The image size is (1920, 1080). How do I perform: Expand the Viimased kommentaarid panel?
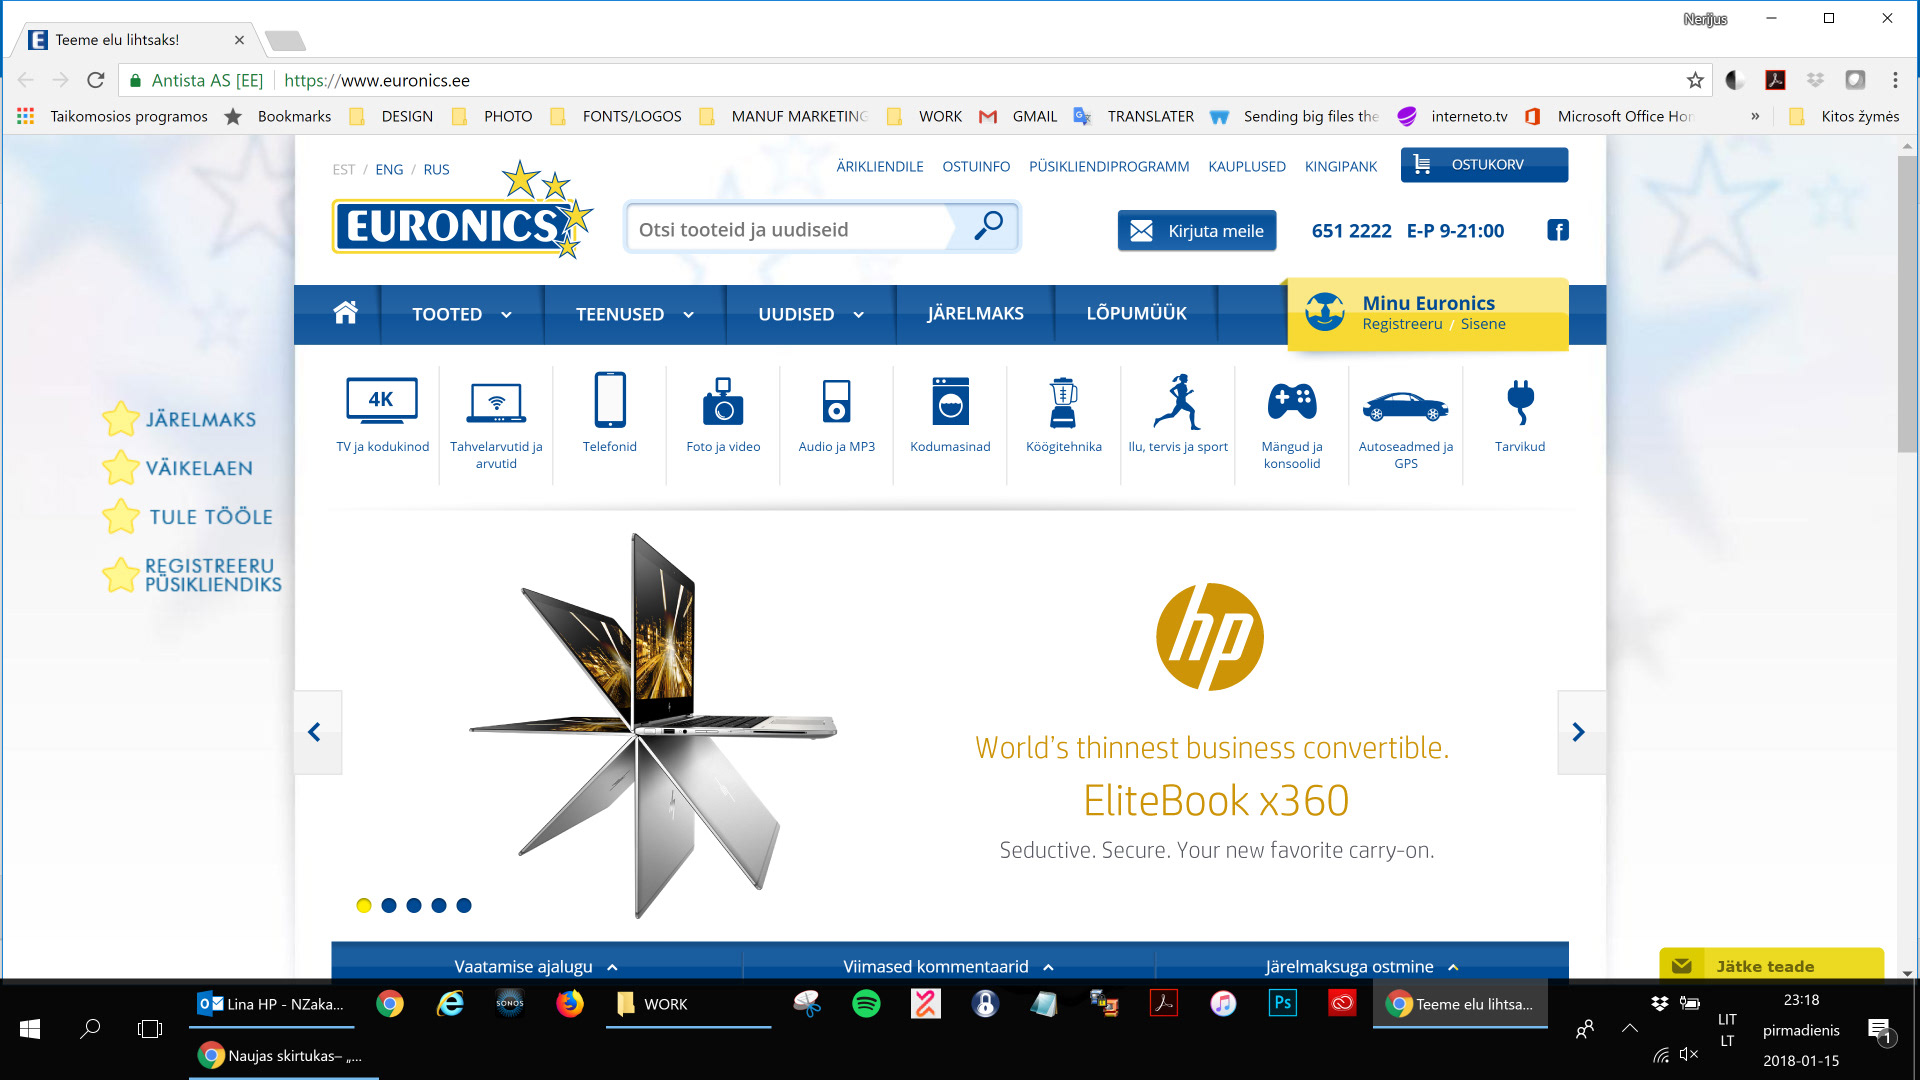click(948, 966)
